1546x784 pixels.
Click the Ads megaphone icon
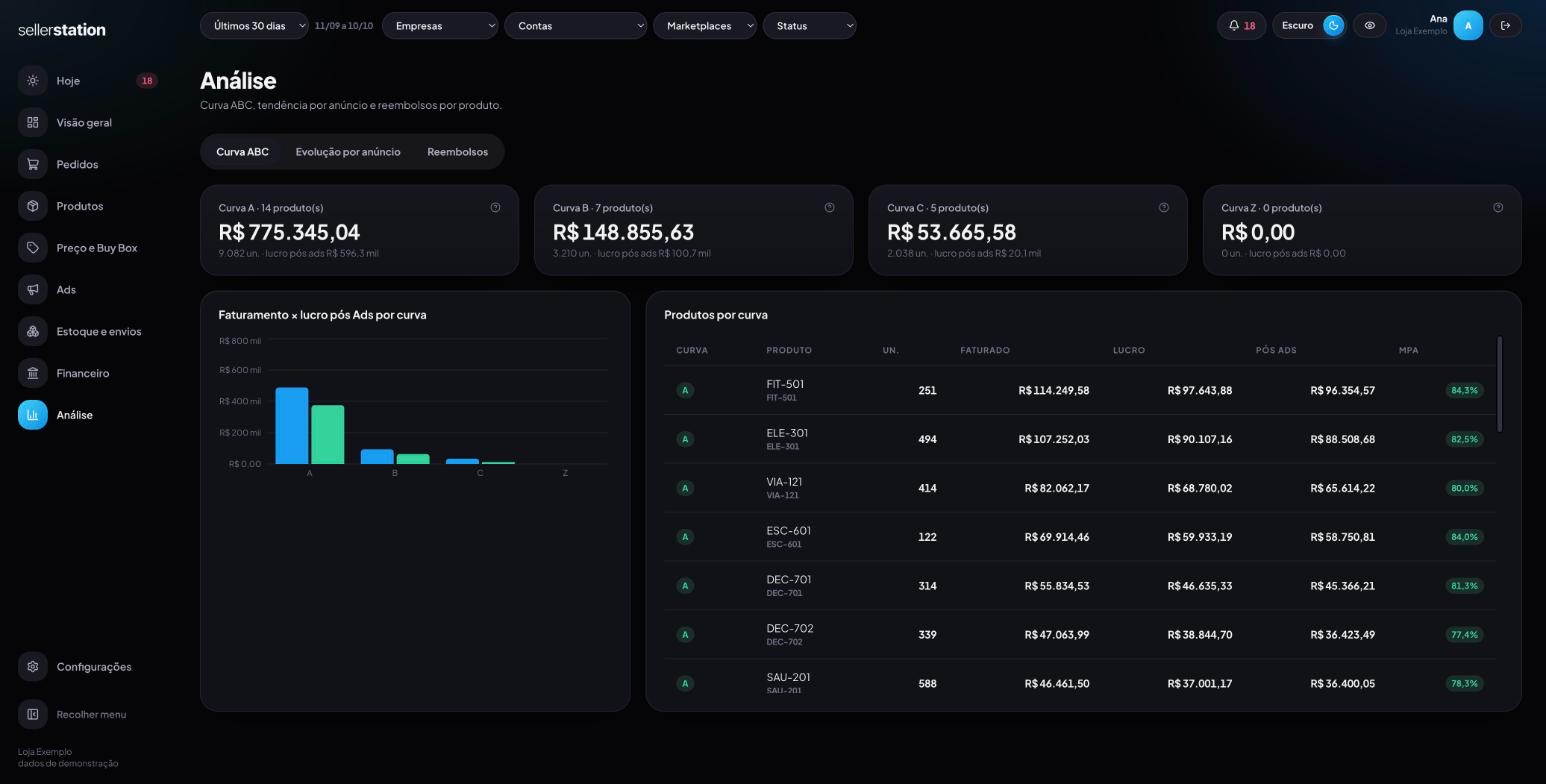(33, 290)
